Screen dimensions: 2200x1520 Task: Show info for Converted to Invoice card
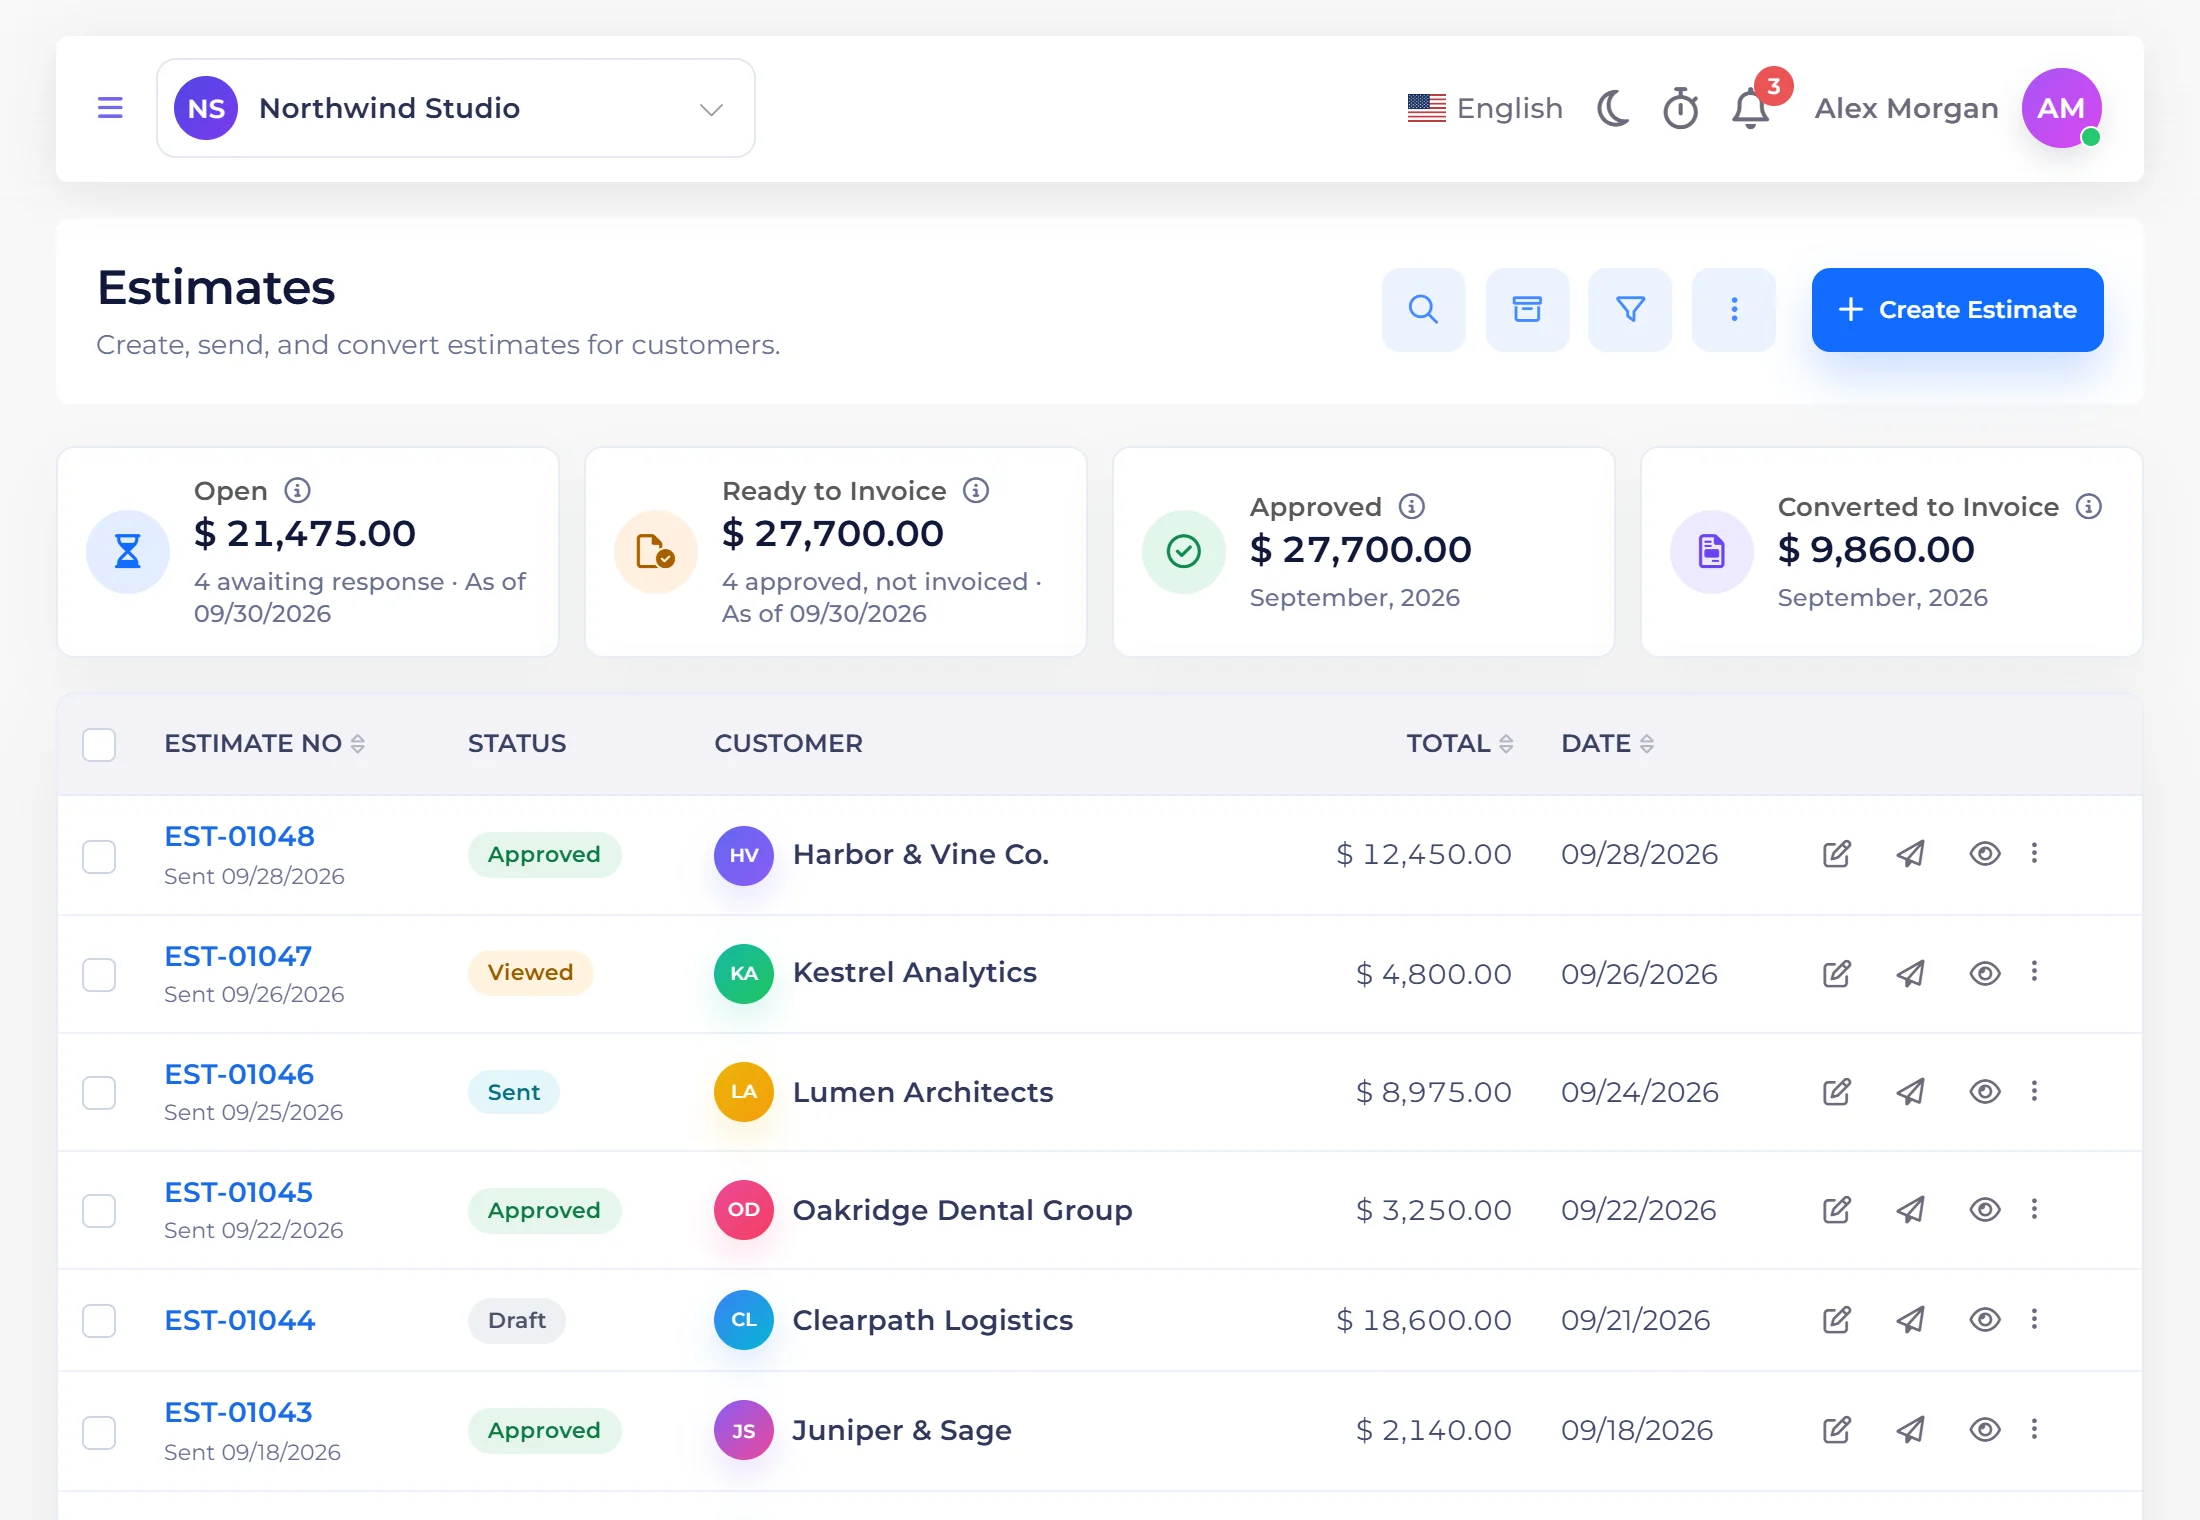pos(2089,506)
